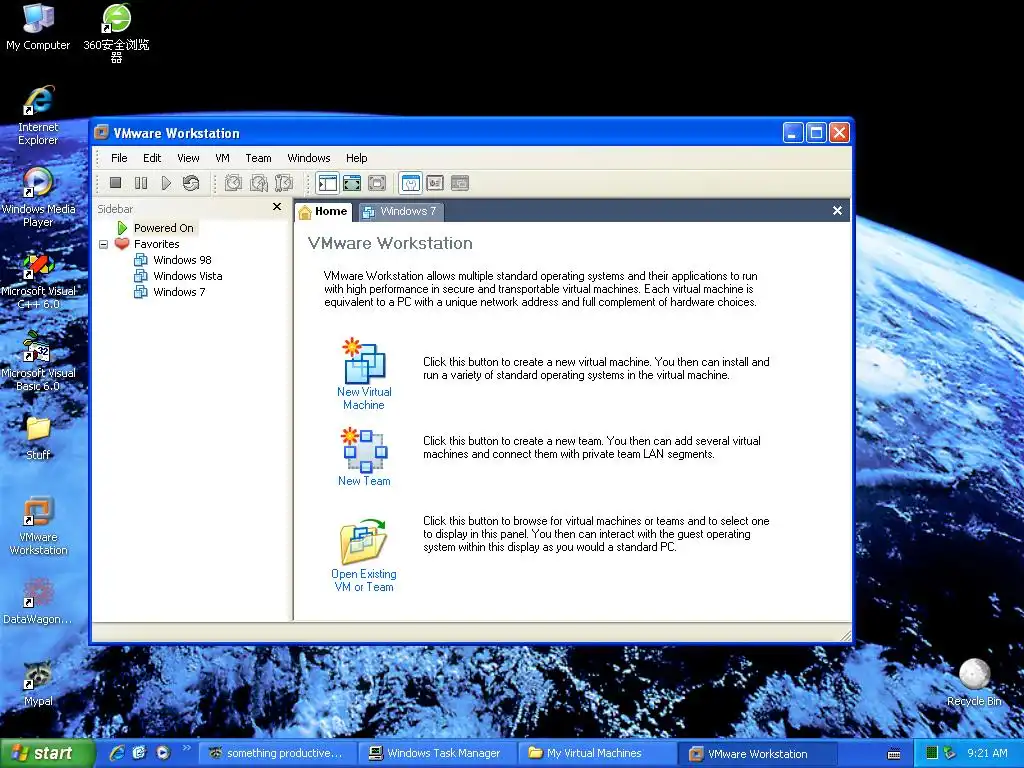Select Powered On in sidebar

163,228
